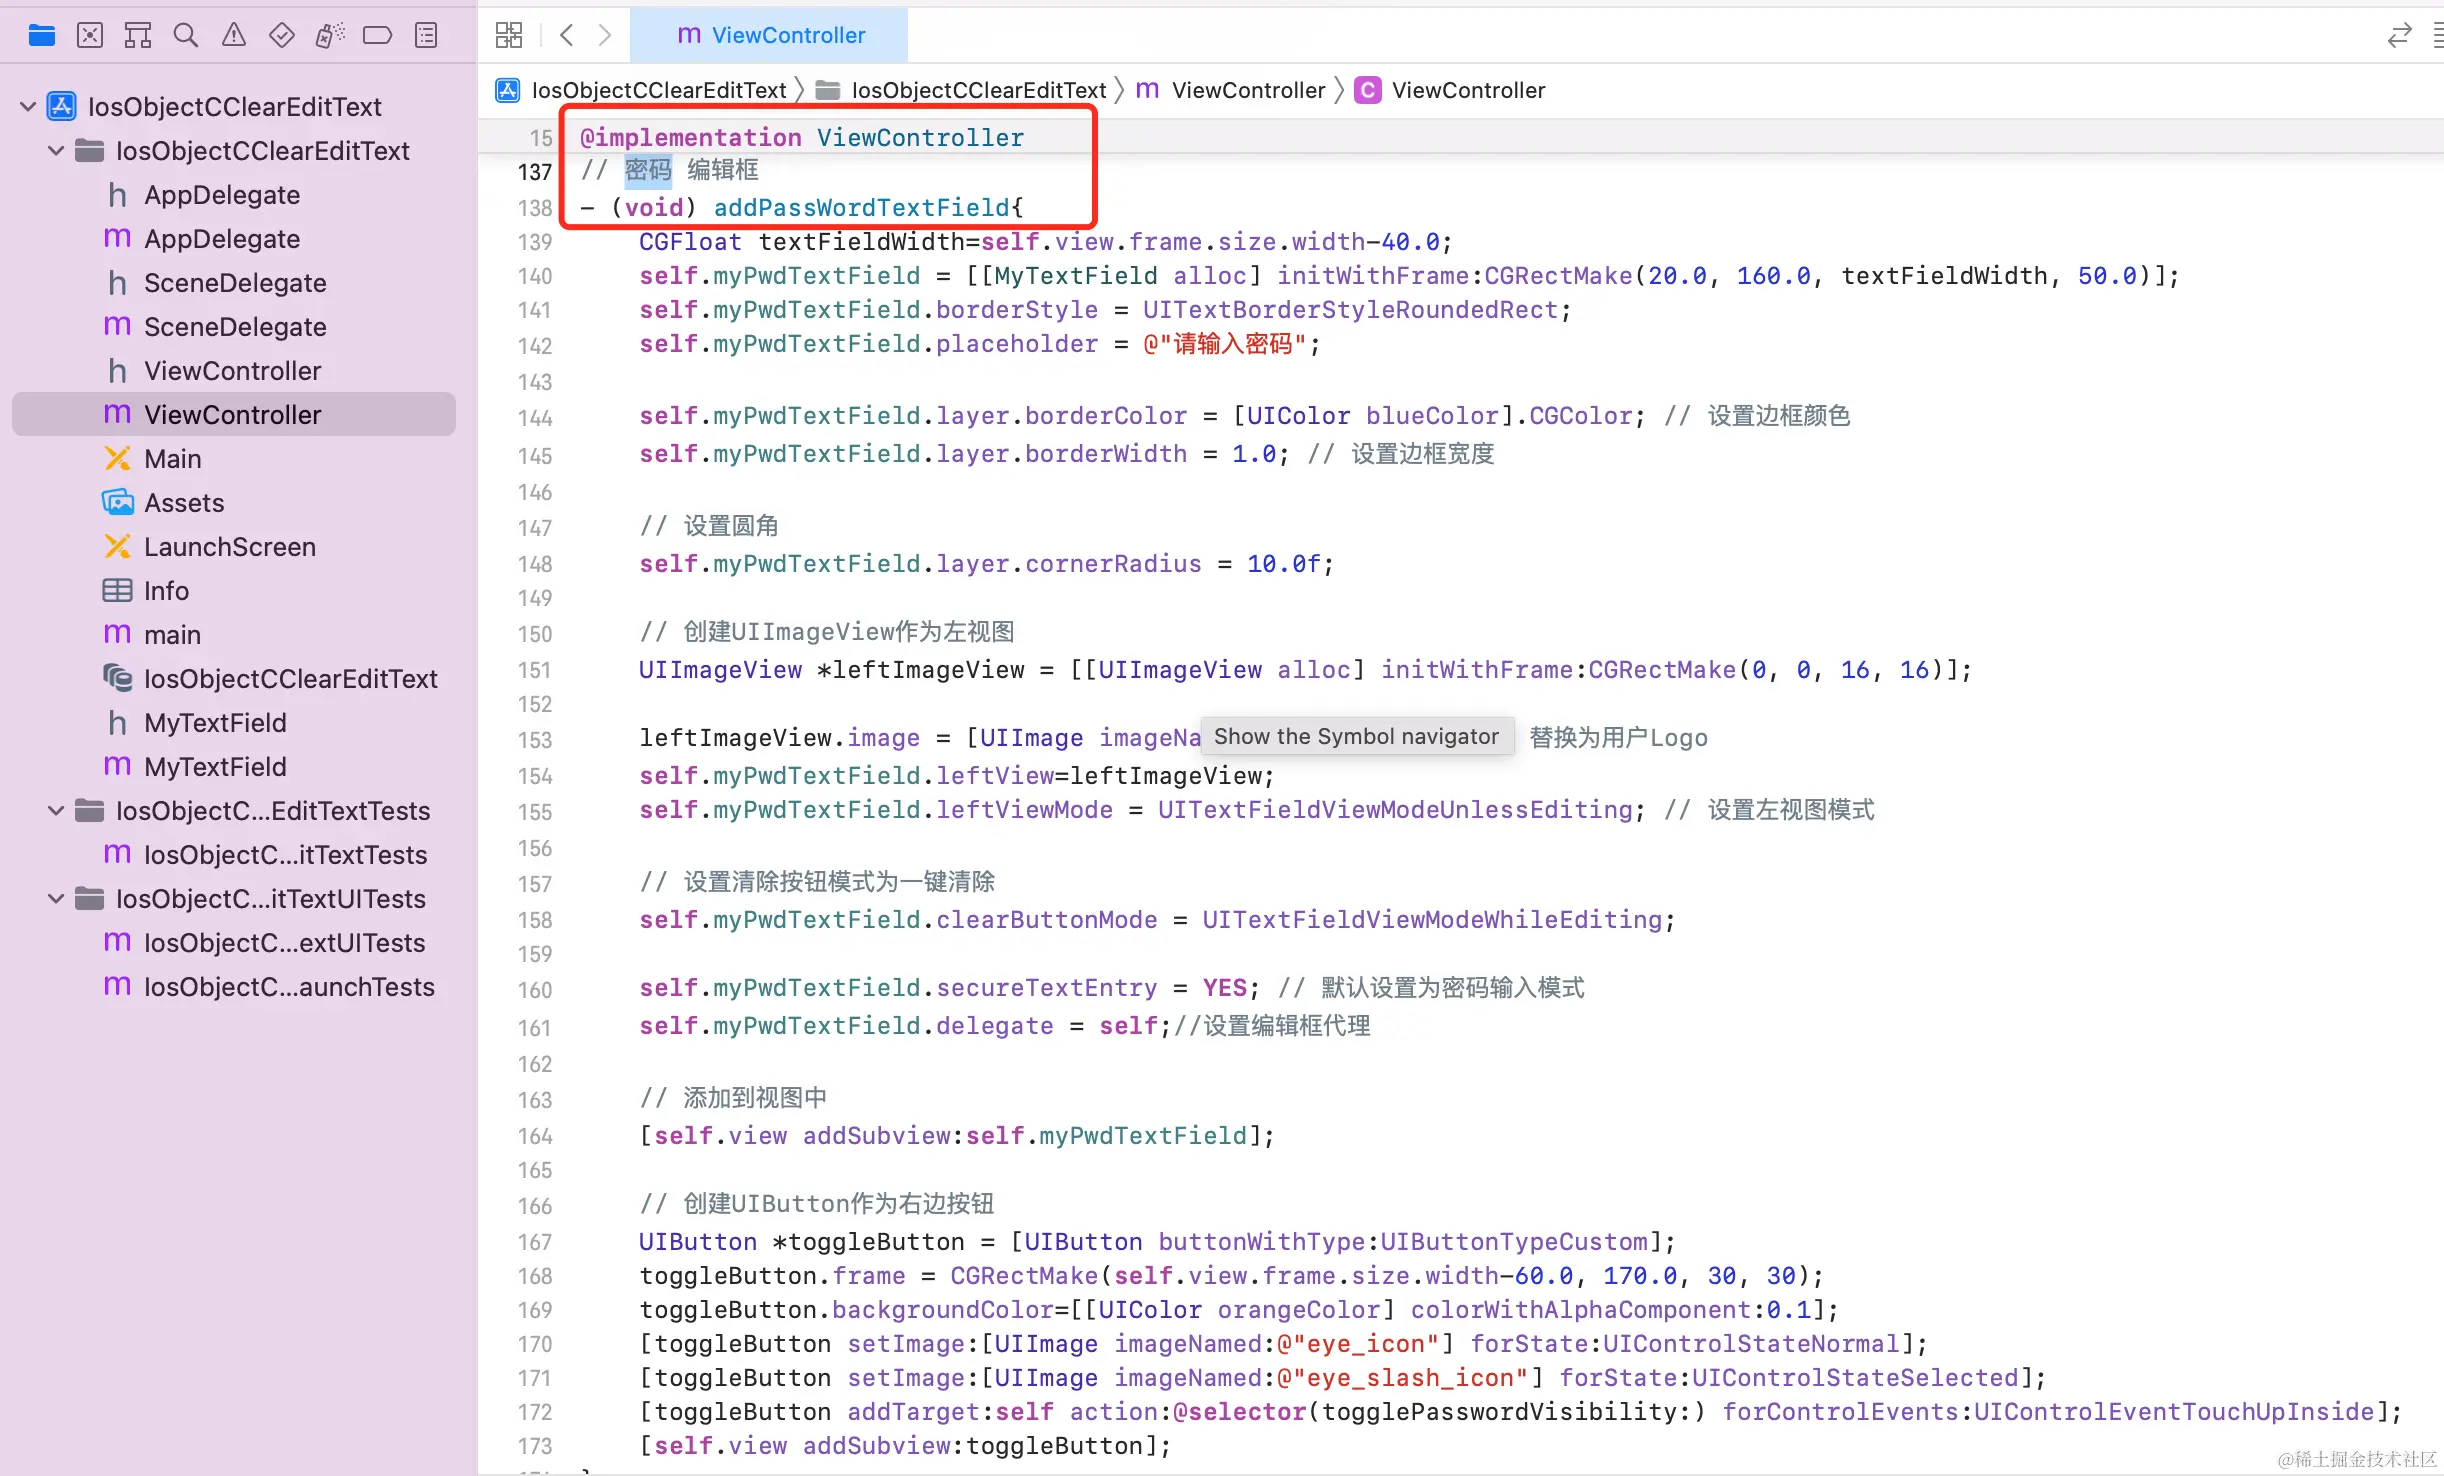This screenshot has width=2444, height=1476.
Task: Open the Debug navigator spray icon
Action: point(330,36)
